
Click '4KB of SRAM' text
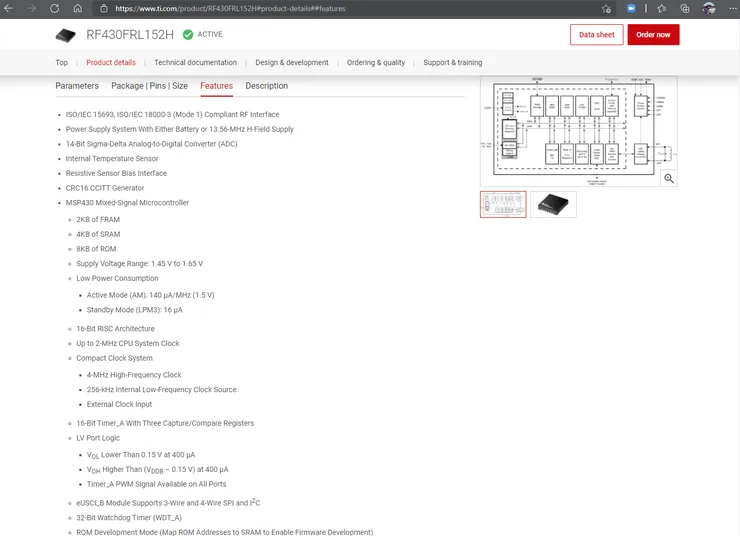click(x=98, y=234)
